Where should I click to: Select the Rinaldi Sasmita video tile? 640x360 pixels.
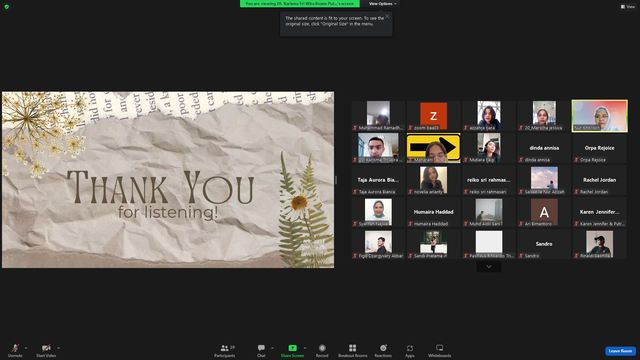[599, 244]
